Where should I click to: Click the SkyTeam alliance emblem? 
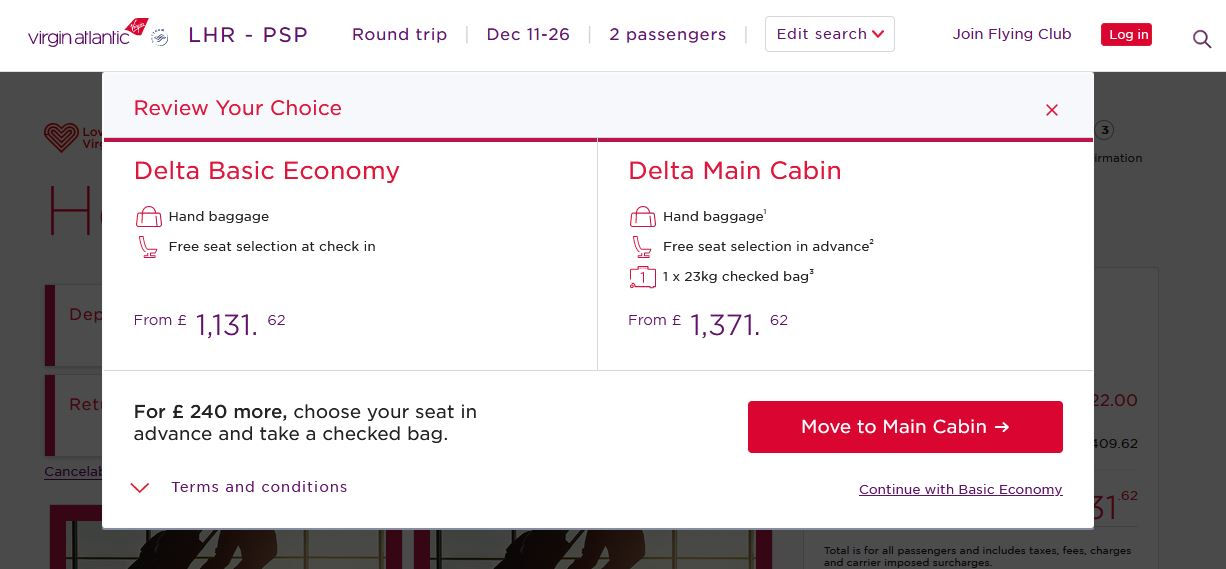tap(160, 38)
